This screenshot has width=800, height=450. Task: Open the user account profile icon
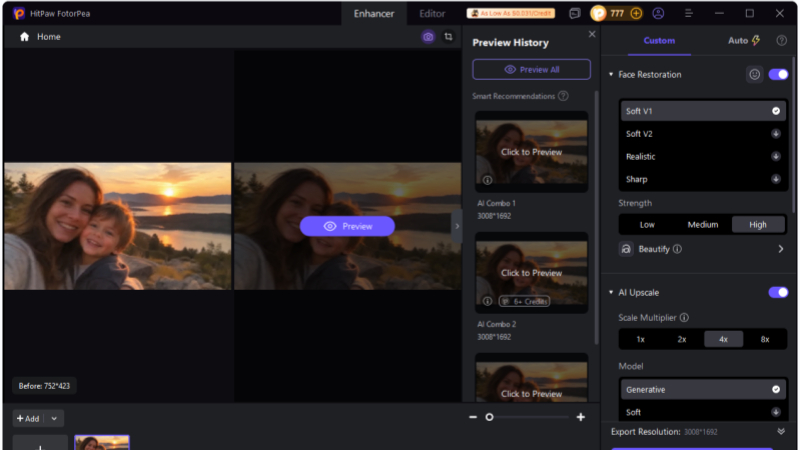pos(658,14)
